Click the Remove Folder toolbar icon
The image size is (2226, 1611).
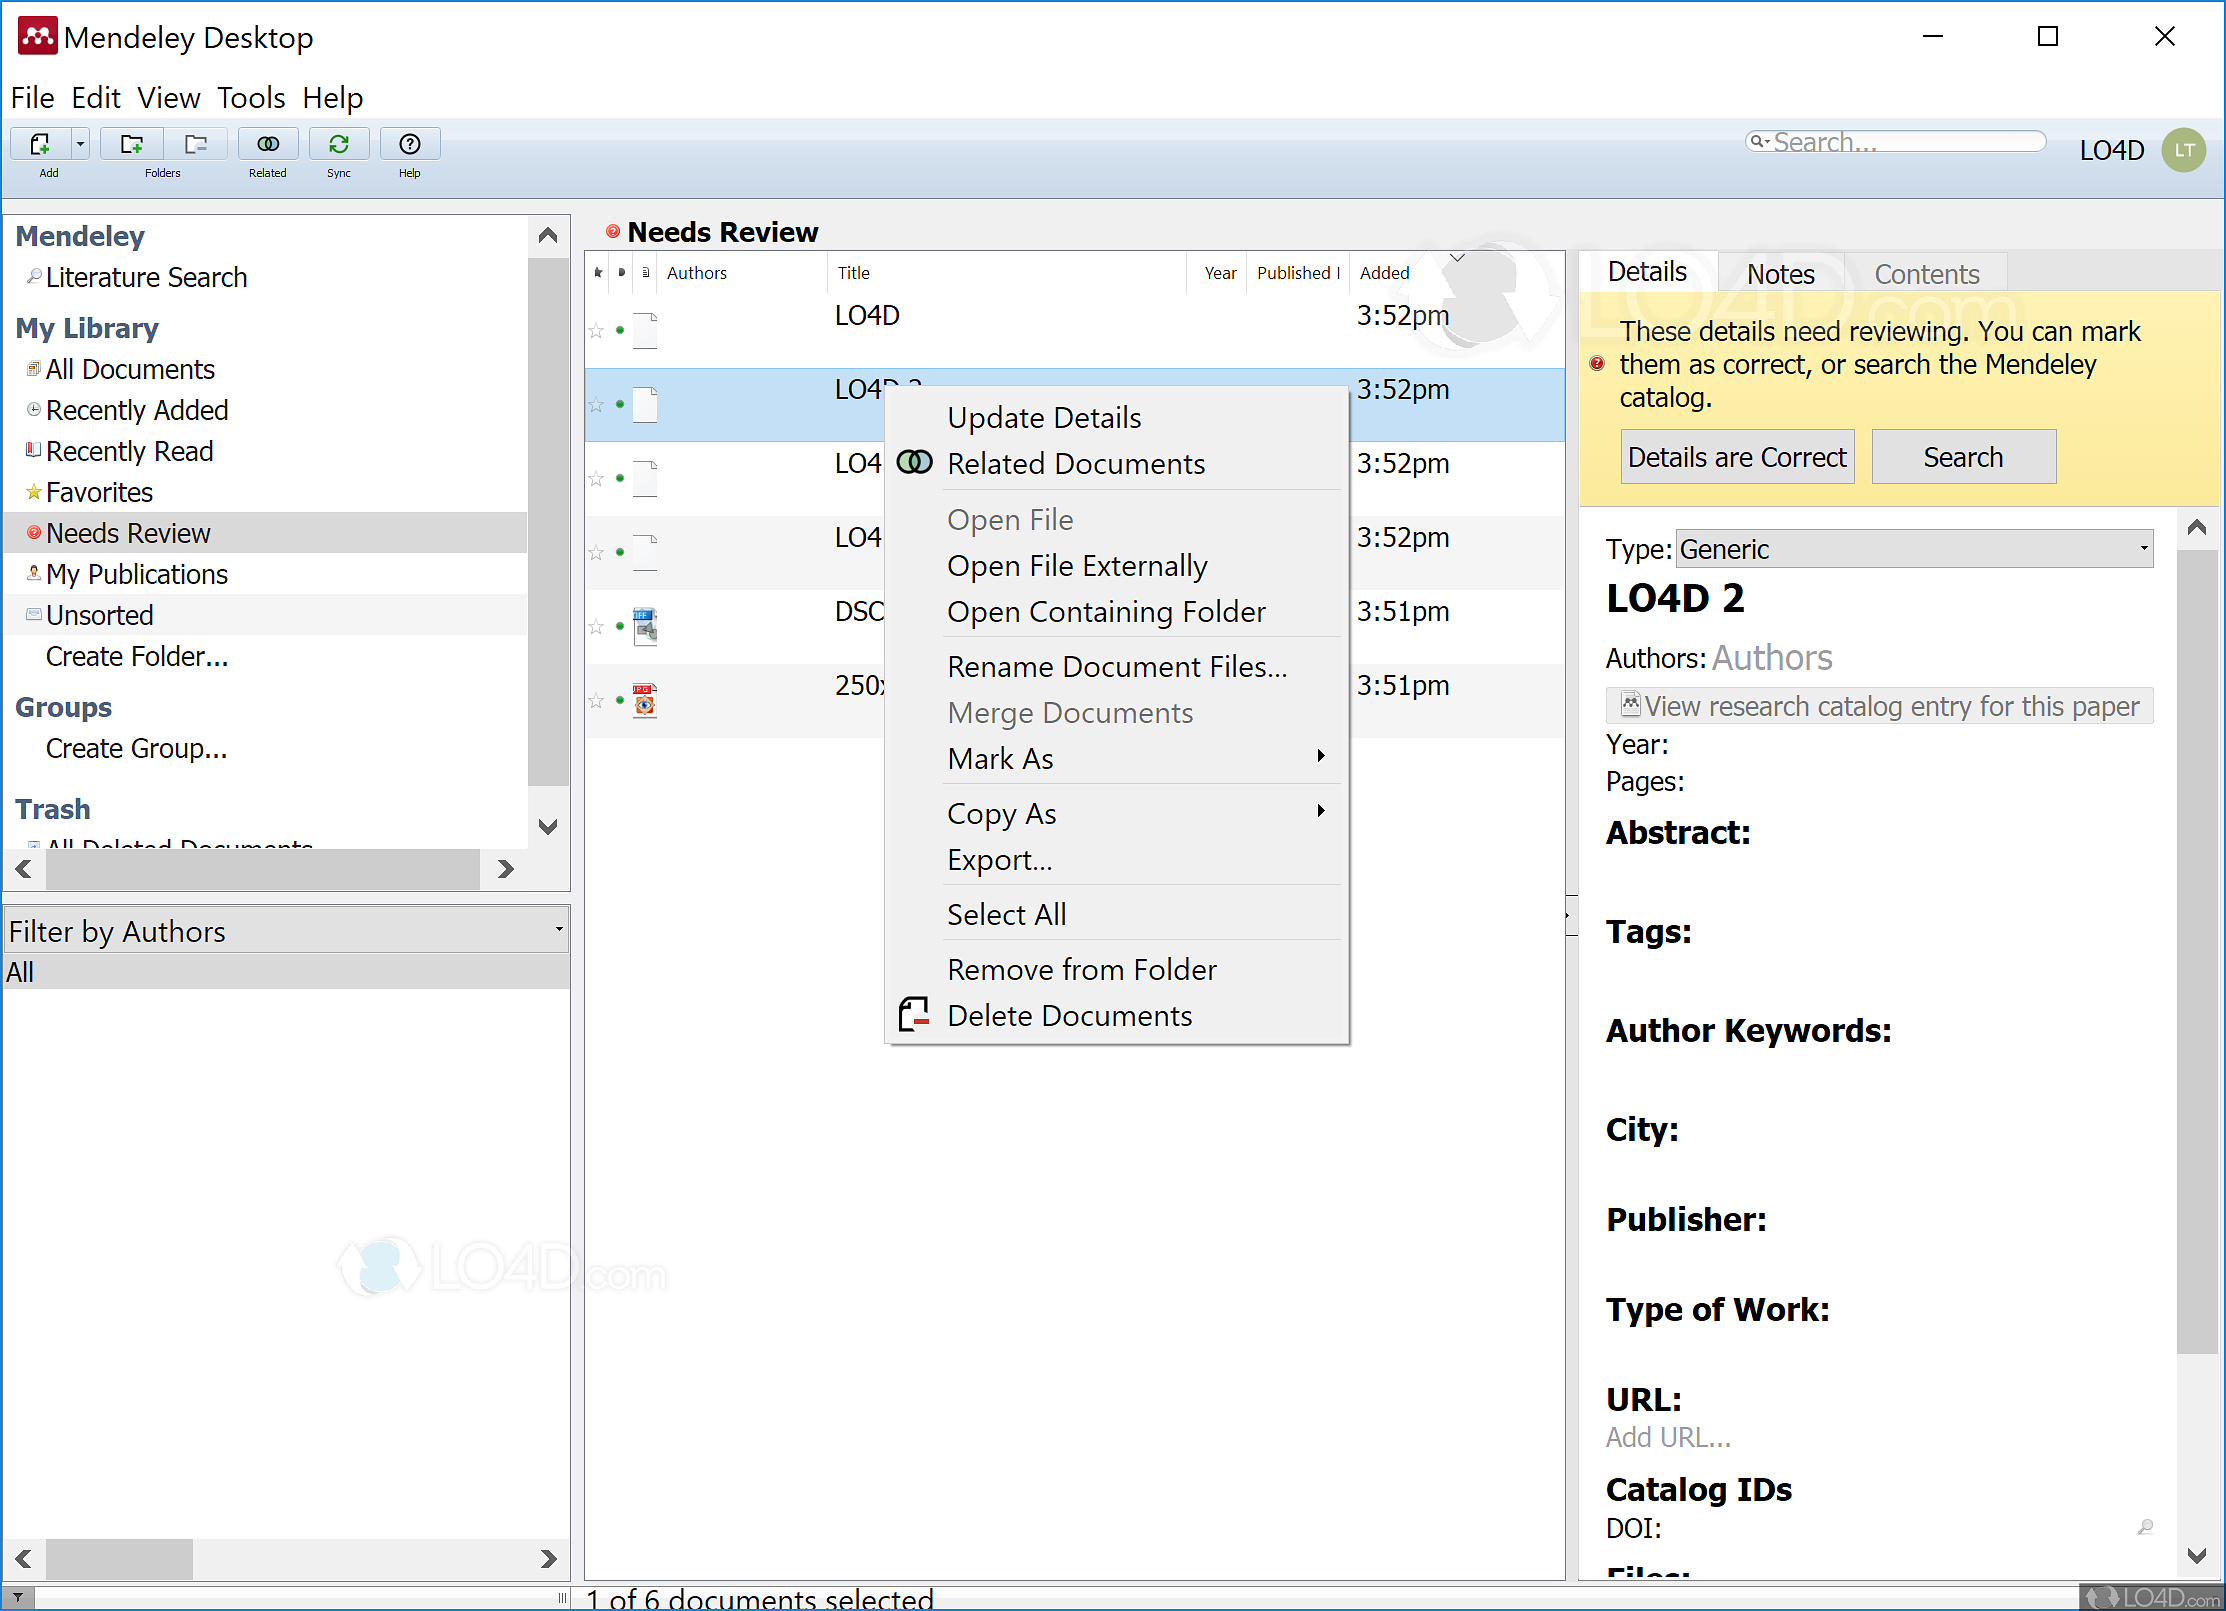[196, 145]
